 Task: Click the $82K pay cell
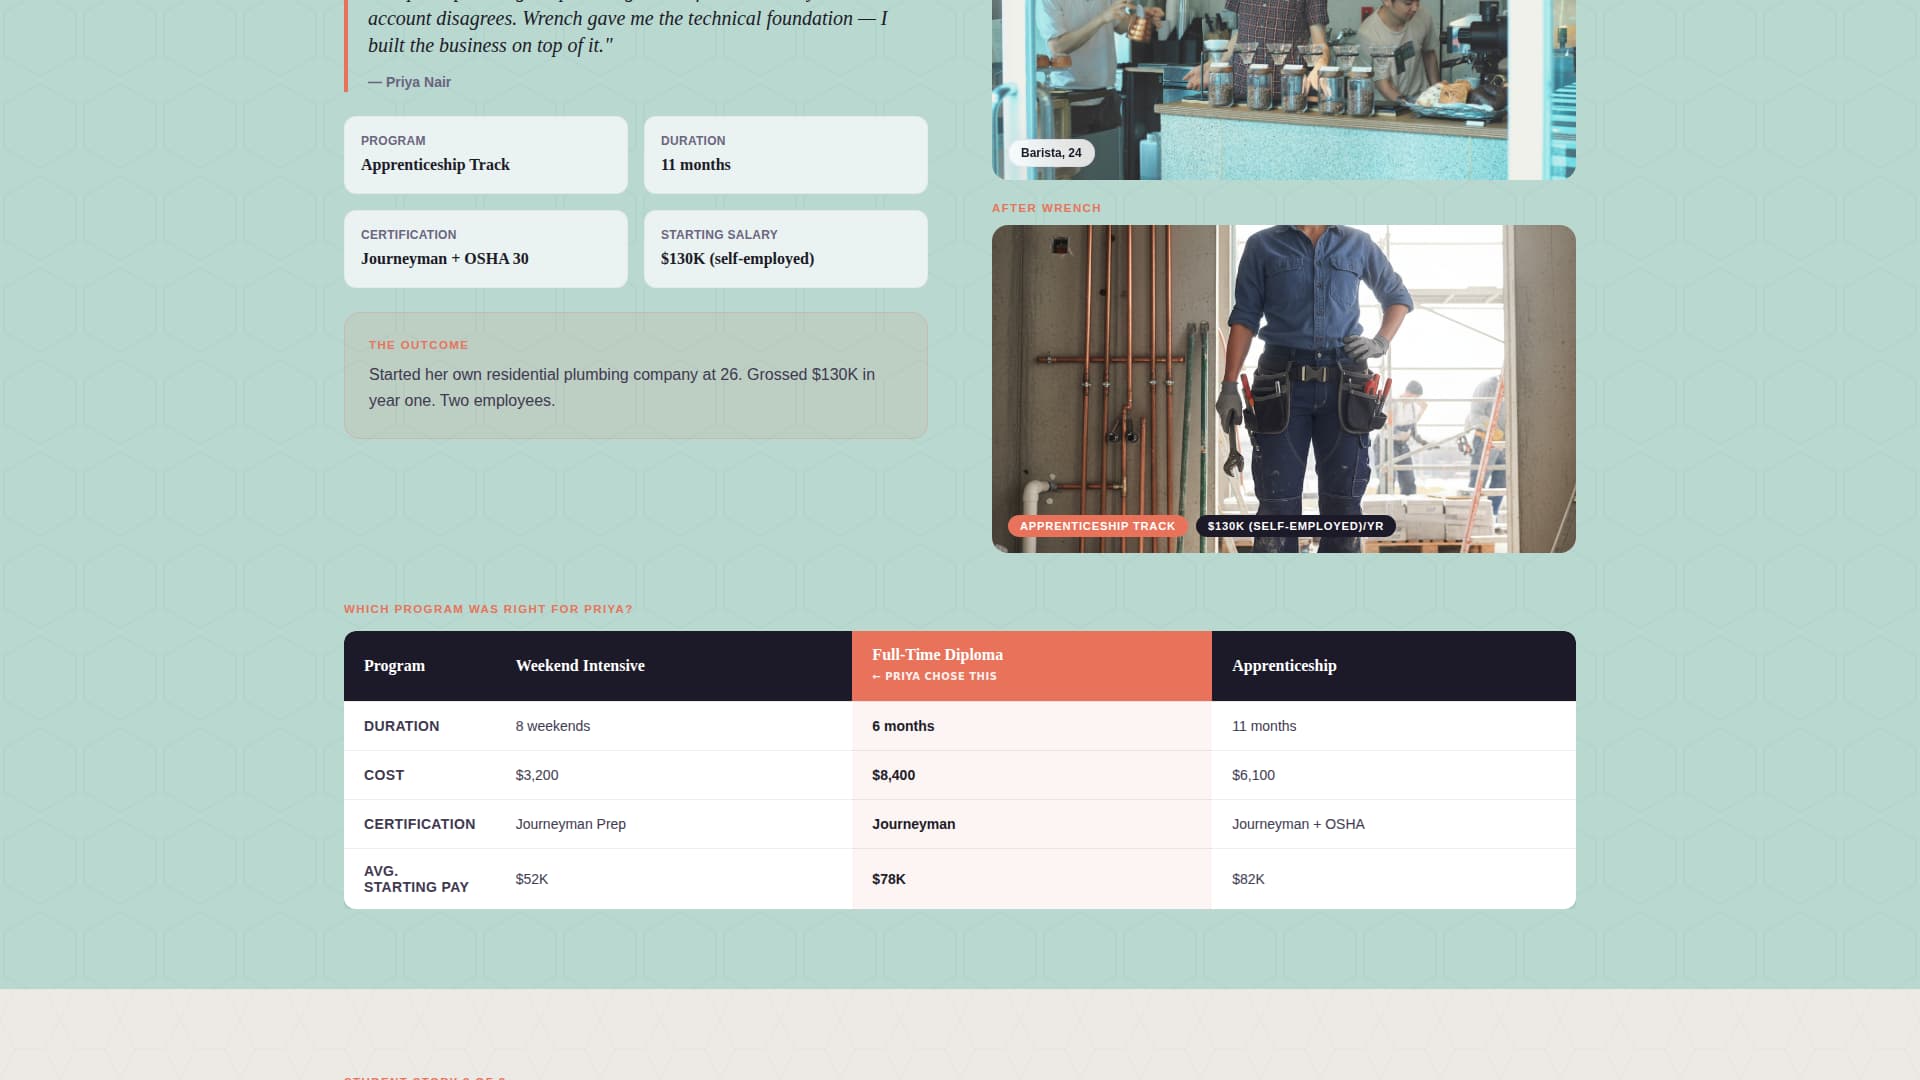[1394, 879]
